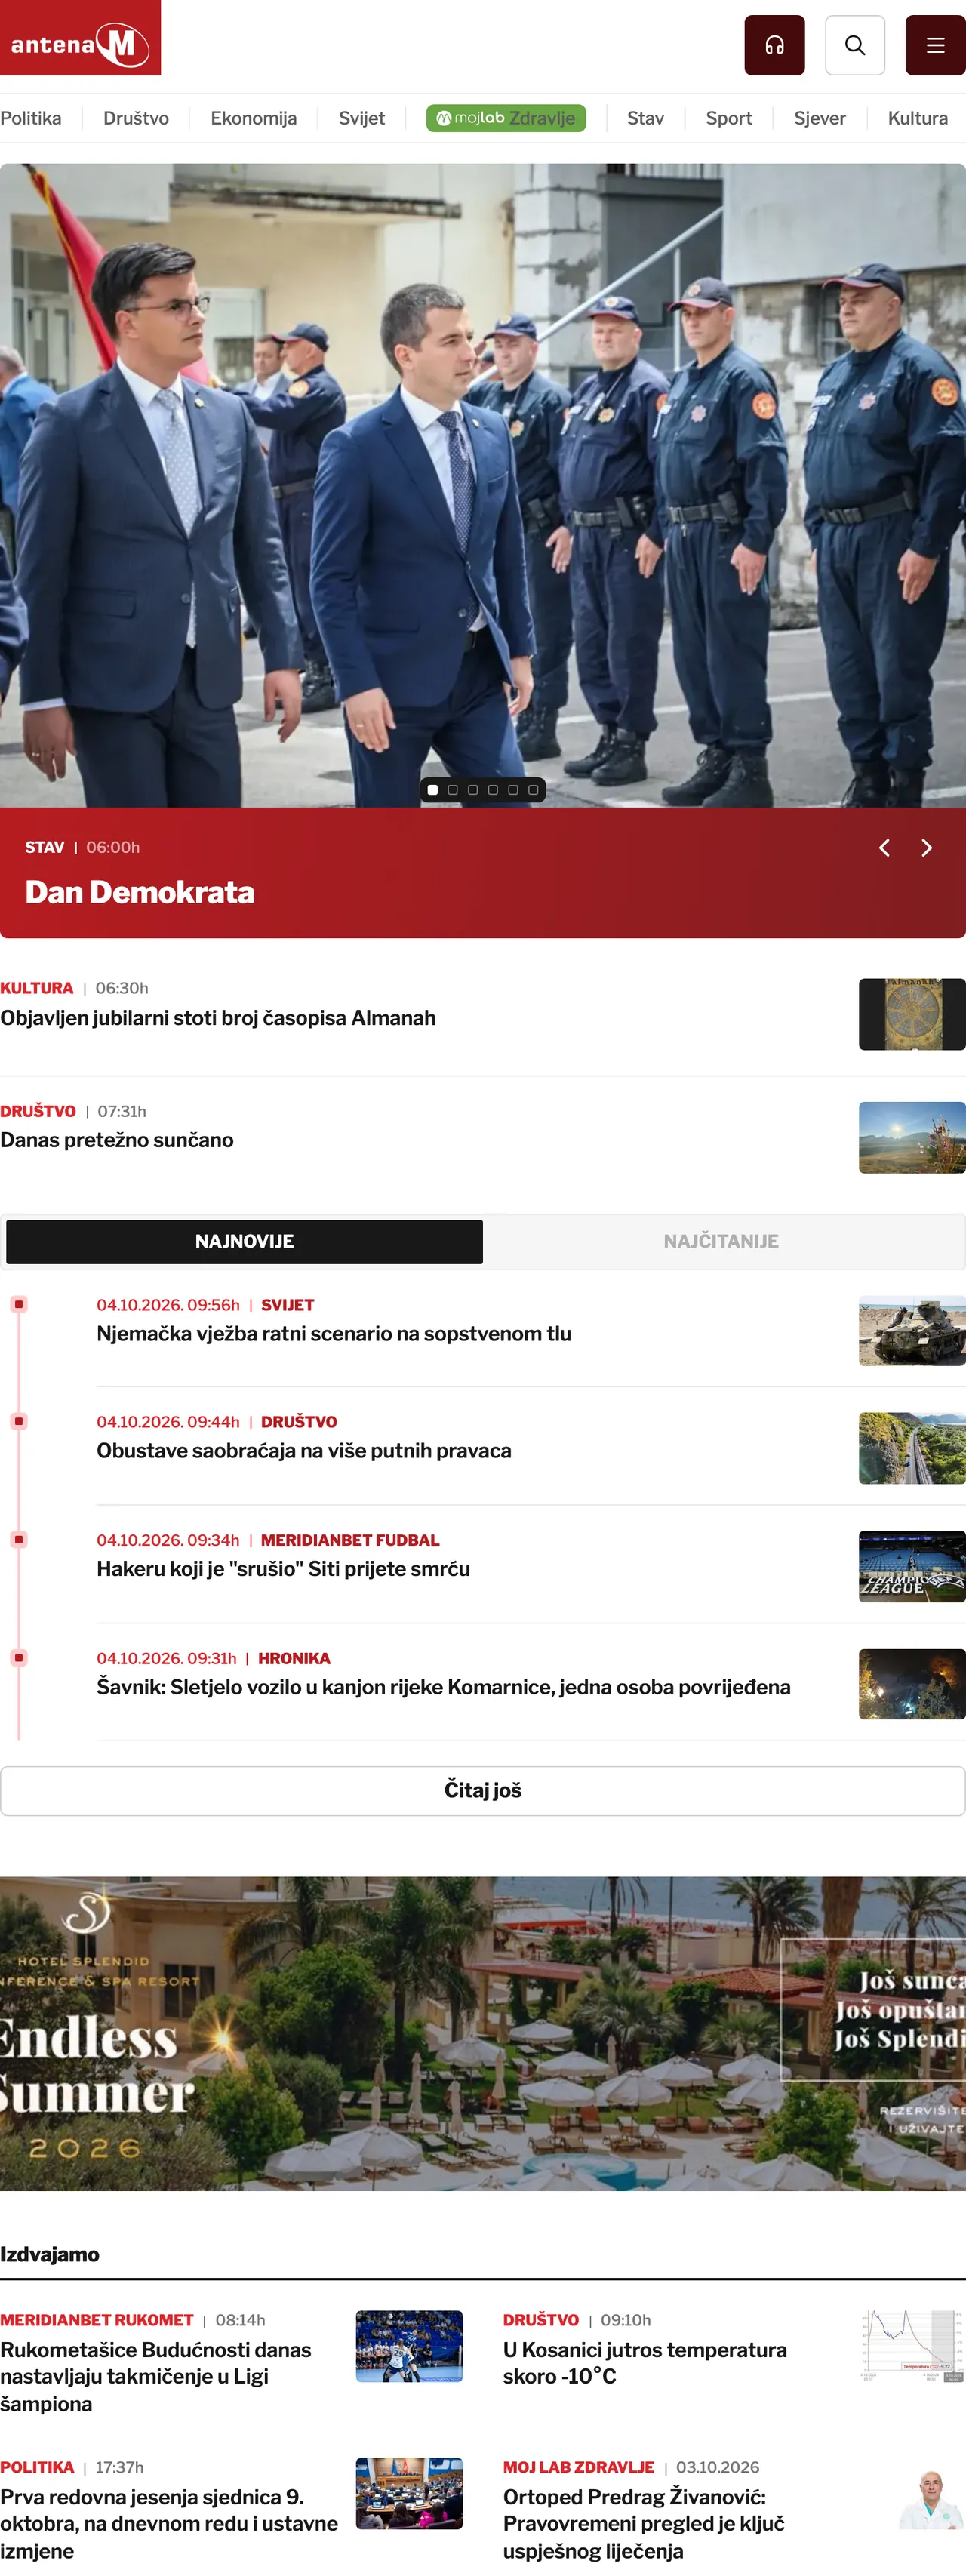Open Danas pretežno sunčano article
Image resolution: width=966 pixels, height=2576 pixels.
point(117,1140)
